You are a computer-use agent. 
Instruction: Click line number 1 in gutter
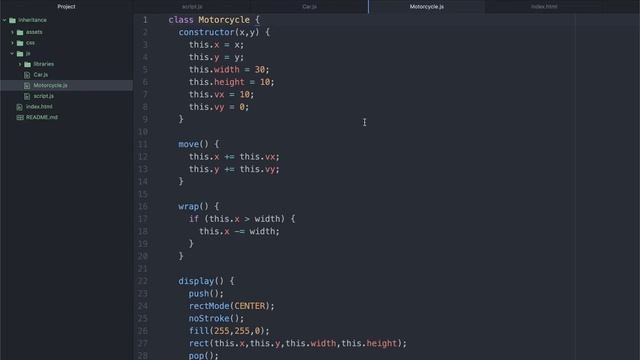145,20
